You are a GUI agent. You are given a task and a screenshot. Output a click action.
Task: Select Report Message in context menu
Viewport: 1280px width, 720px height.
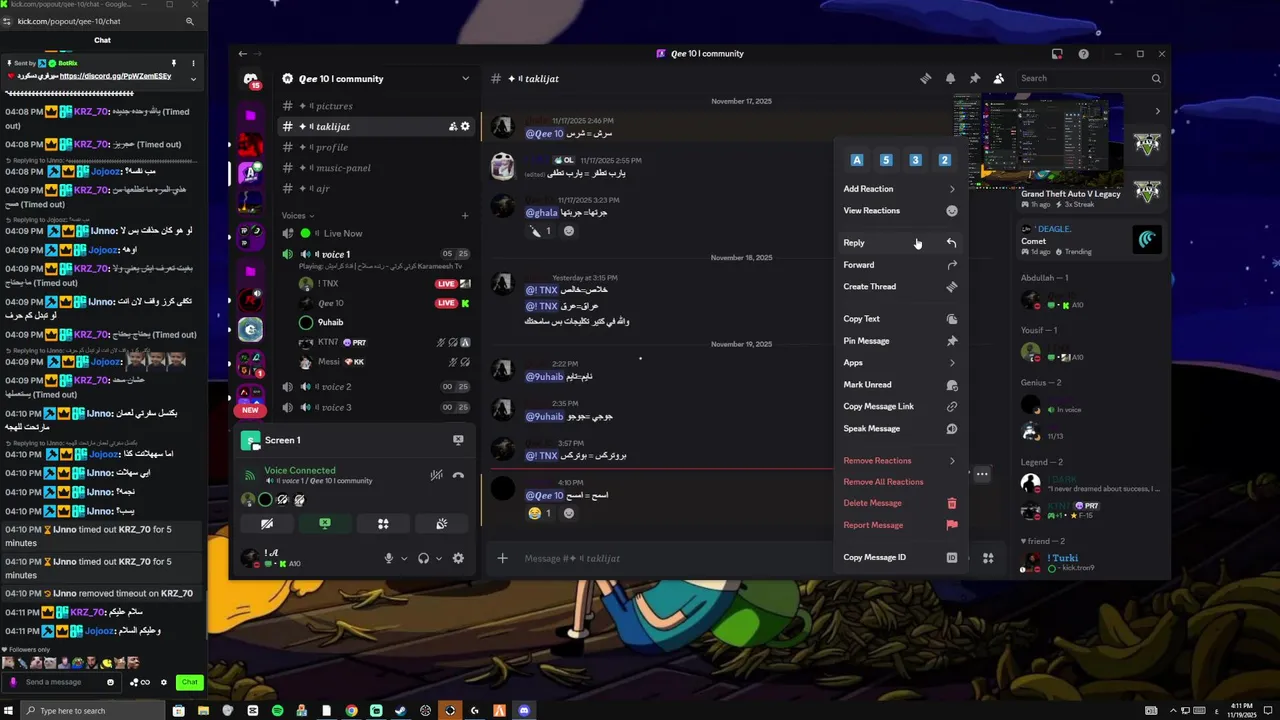point(900,525)
